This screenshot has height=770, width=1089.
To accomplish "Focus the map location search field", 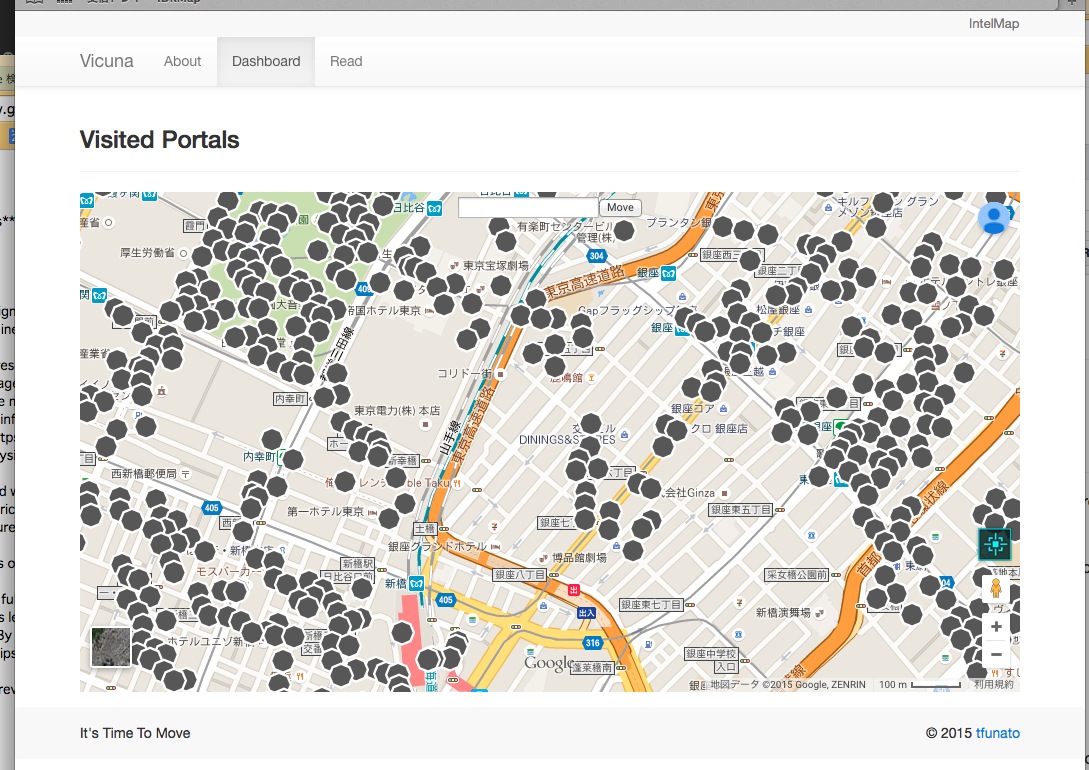I will tap(528, 207).
